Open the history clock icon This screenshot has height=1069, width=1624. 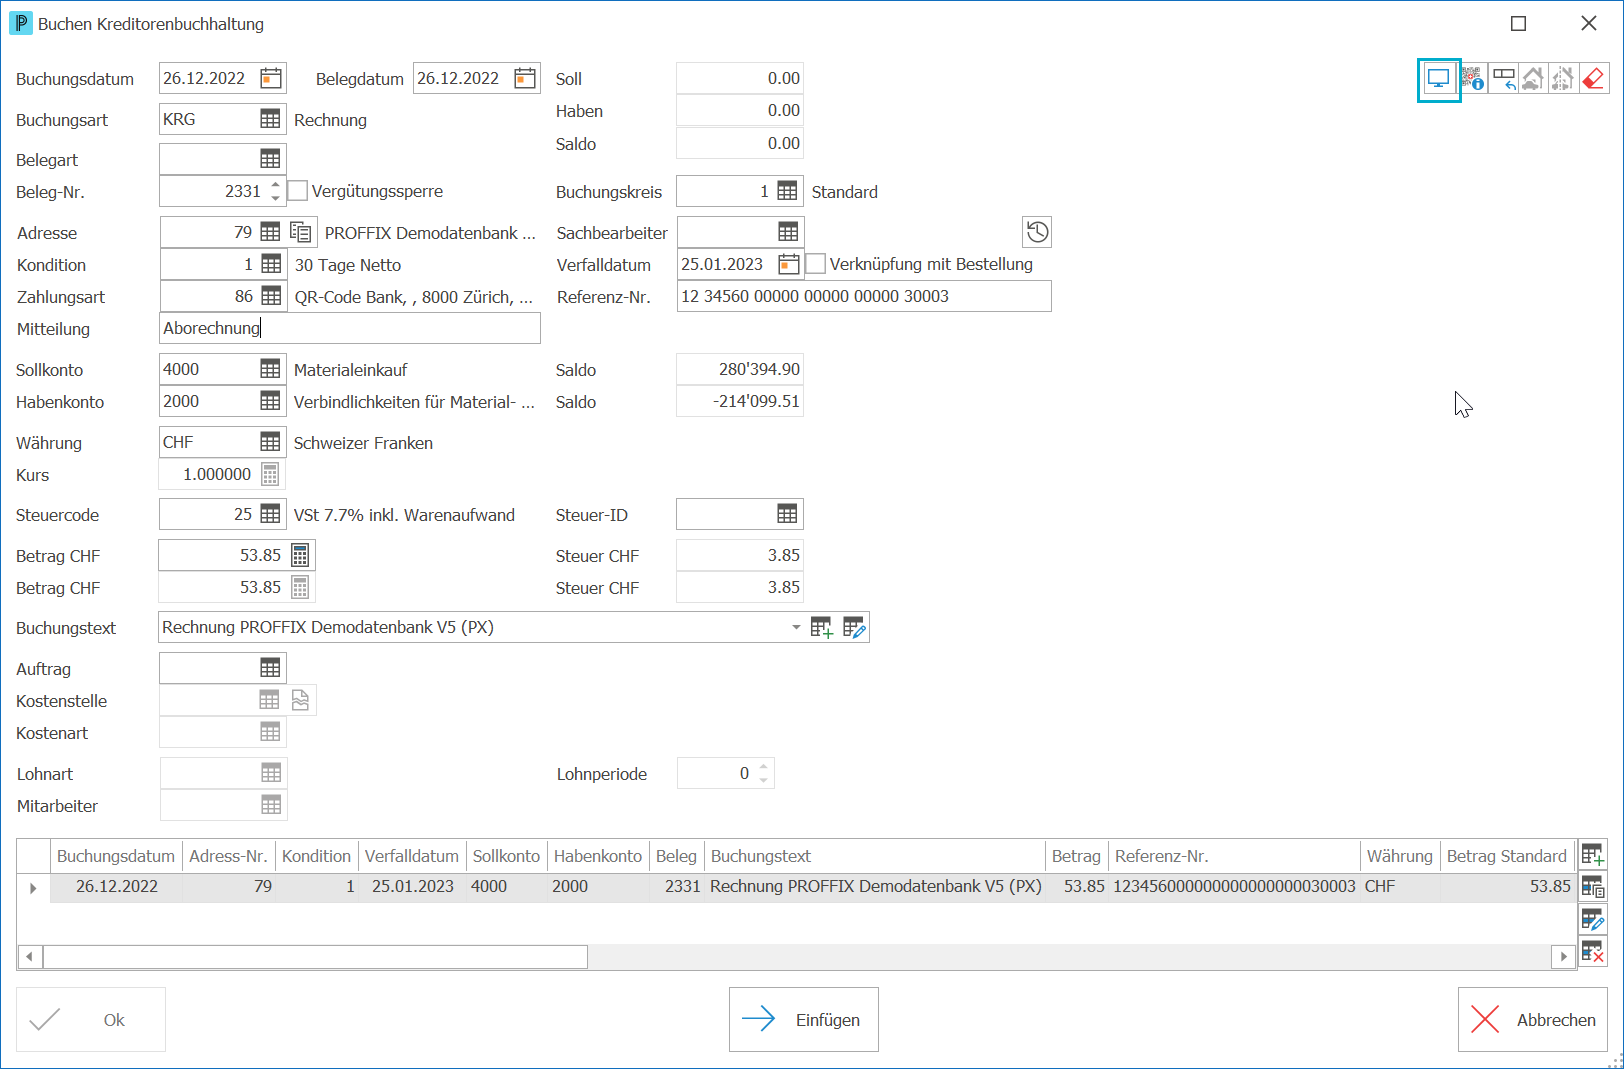[x=1037, y=232]
